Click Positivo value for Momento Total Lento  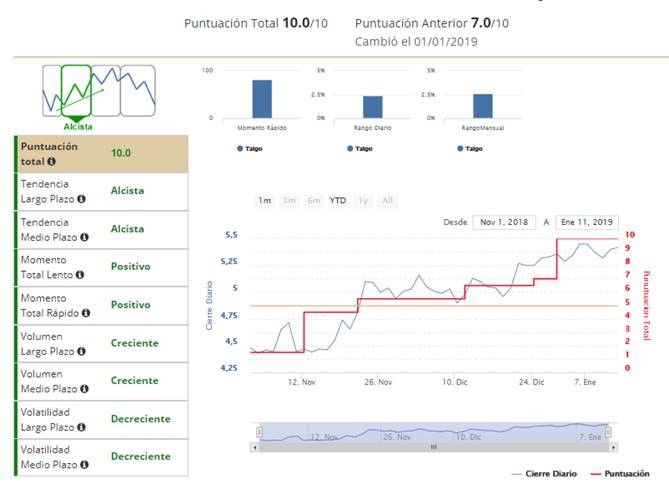tap(131, 267)
